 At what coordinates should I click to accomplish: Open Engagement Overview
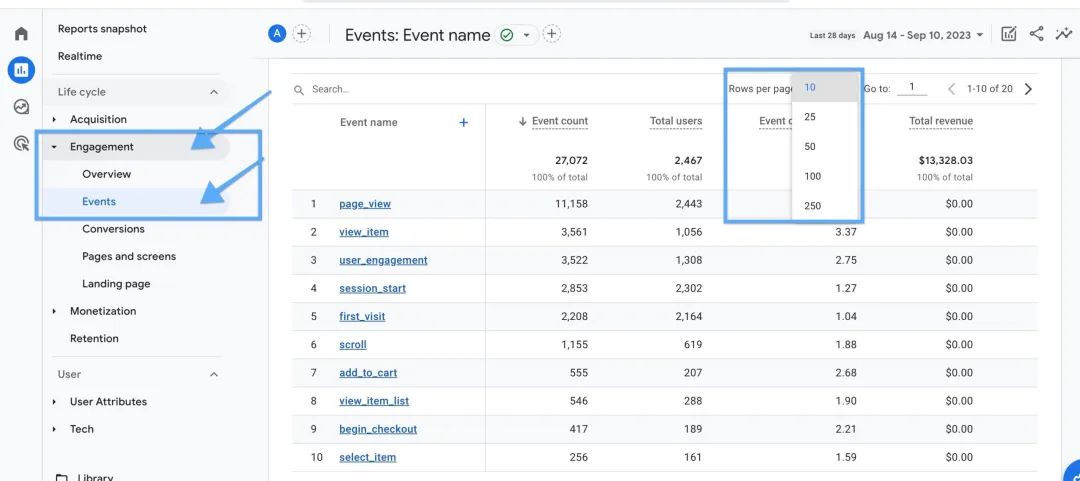point(106,174)
